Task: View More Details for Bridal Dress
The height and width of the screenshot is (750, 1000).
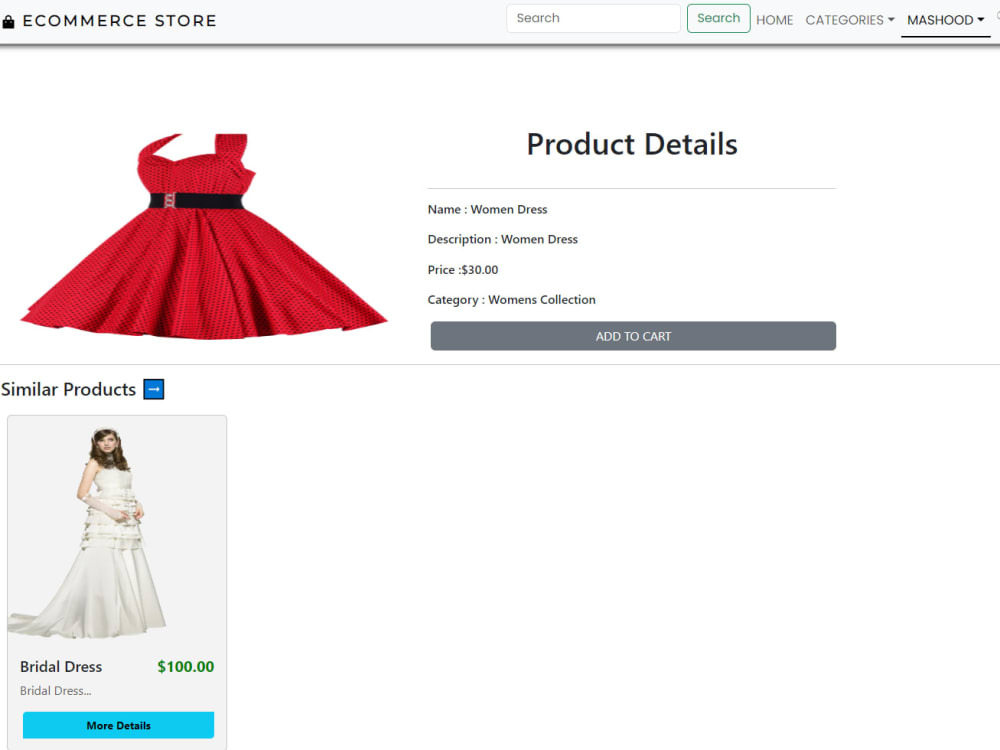Action: click(x=119, y=725)
